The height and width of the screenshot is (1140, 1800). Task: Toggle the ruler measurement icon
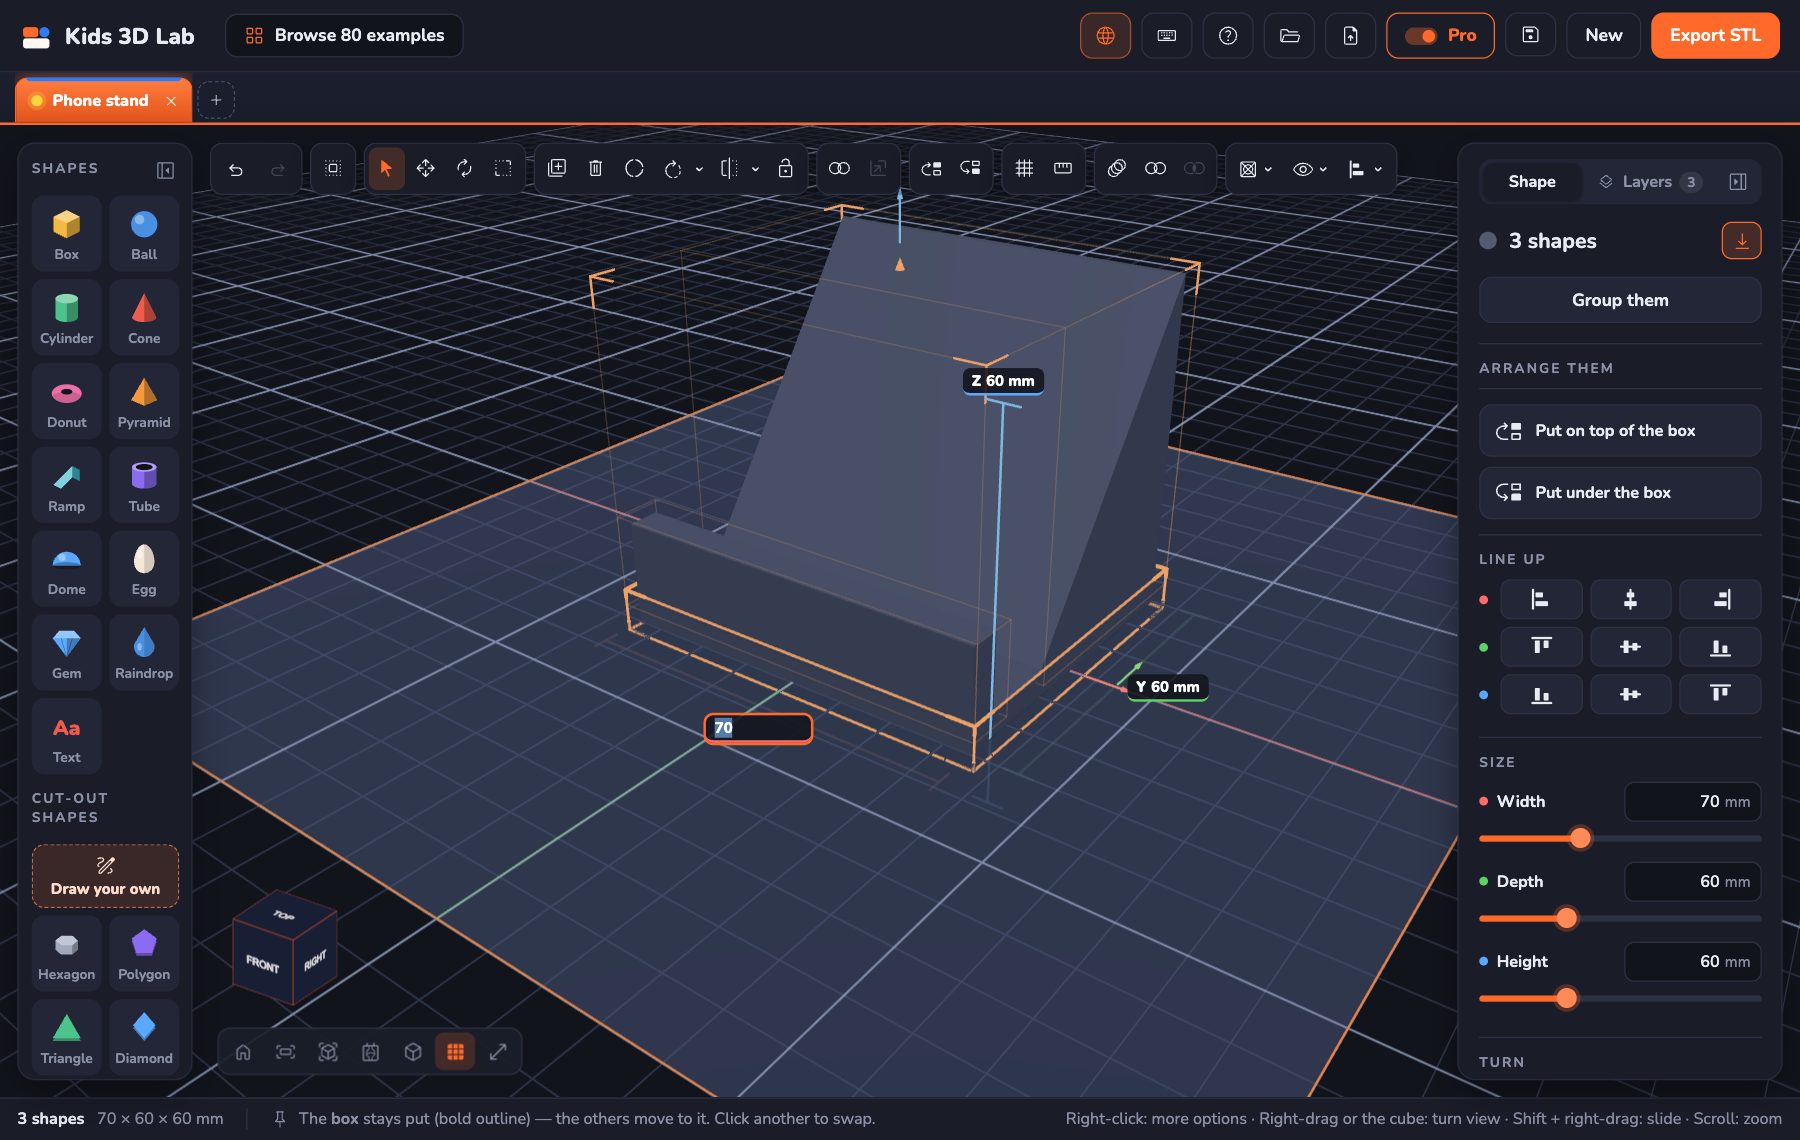pos(1063,169)
